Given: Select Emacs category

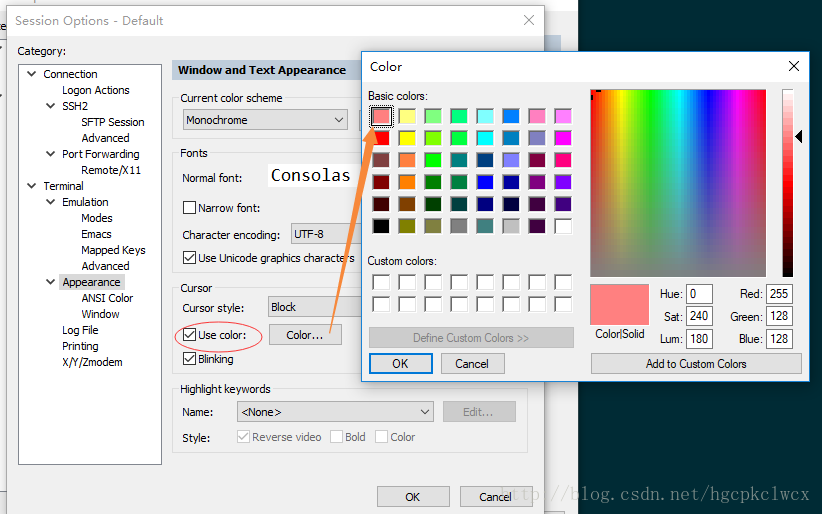Looking at the screenshot, I should click(96, 234).
